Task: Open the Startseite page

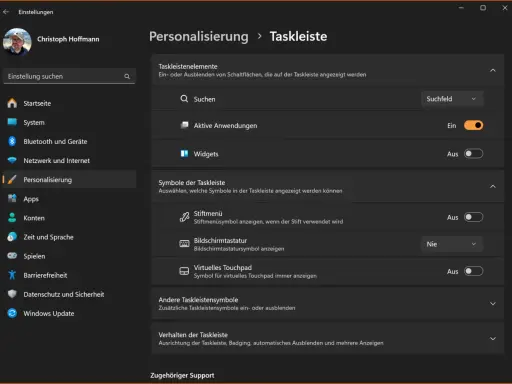Action: pos(69,103)
